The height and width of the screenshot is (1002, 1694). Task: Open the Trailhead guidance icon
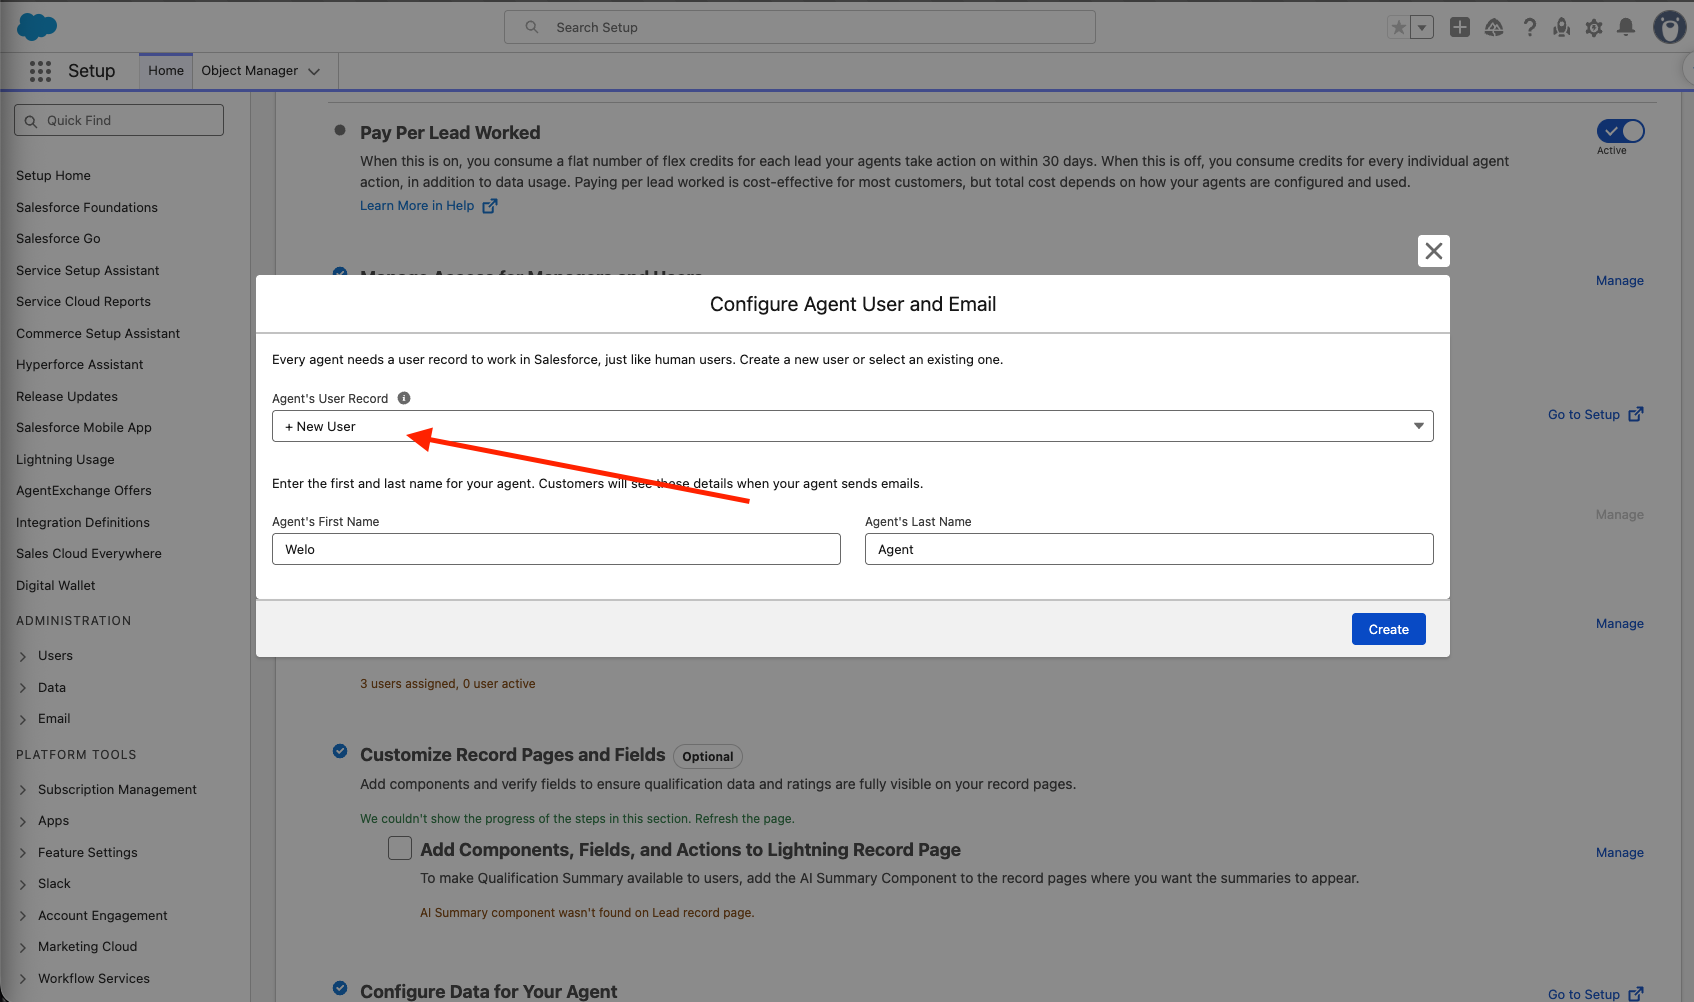coord(1494,28)
